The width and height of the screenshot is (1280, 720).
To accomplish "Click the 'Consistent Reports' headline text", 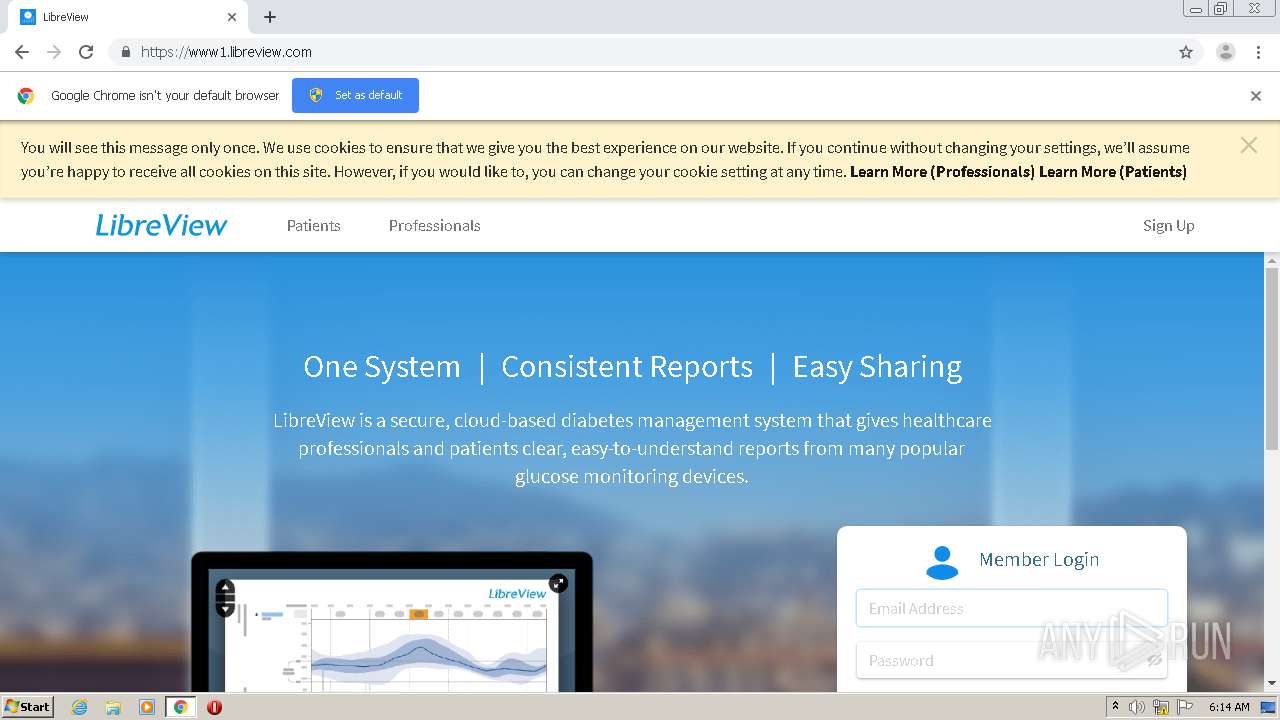I will pos(627,367).
